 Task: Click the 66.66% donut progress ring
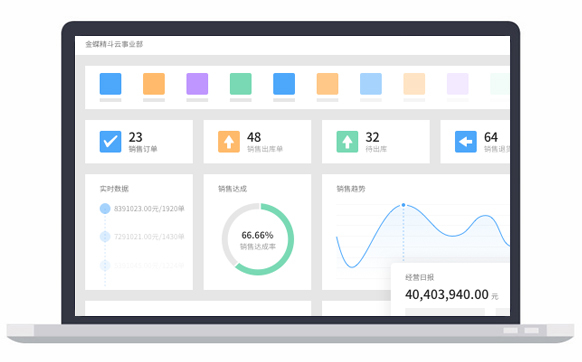pos(258,239)
